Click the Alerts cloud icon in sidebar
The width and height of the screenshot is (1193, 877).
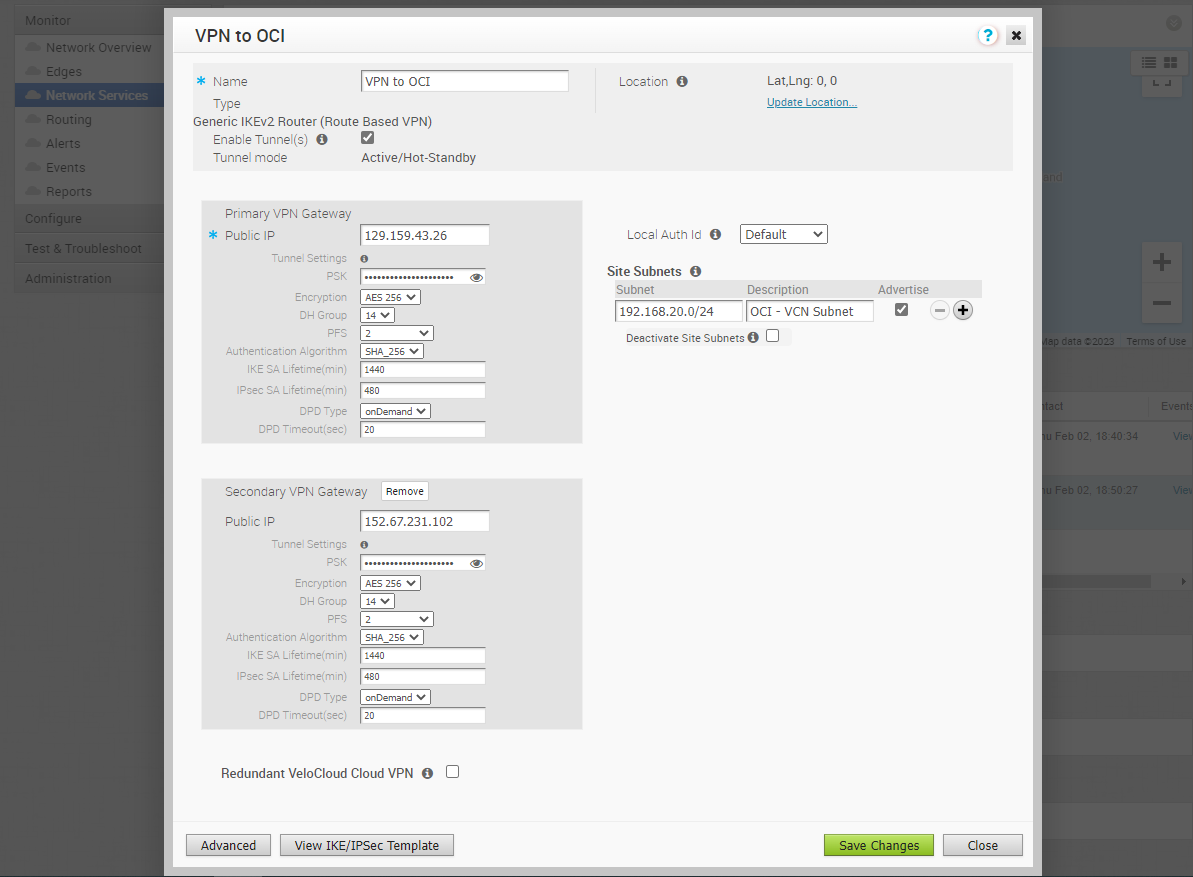click(x=33, y=143)
